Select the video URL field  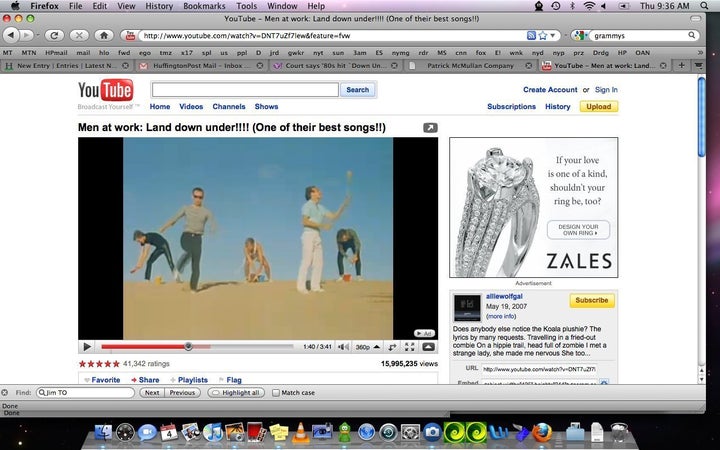pos(539,369)
